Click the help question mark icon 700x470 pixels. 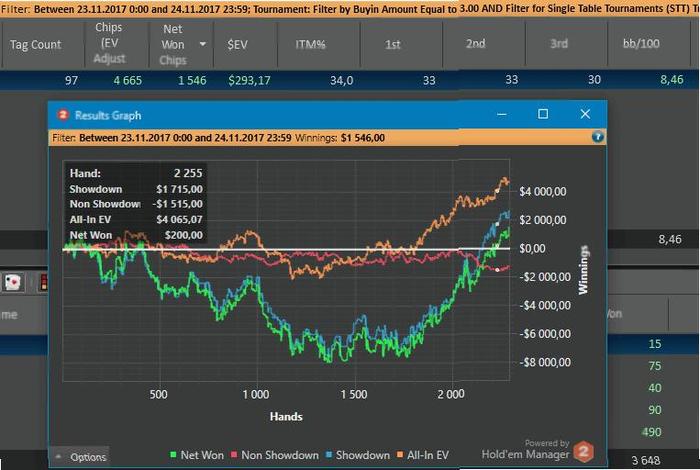pyautogui.click(x=597, y=137)
